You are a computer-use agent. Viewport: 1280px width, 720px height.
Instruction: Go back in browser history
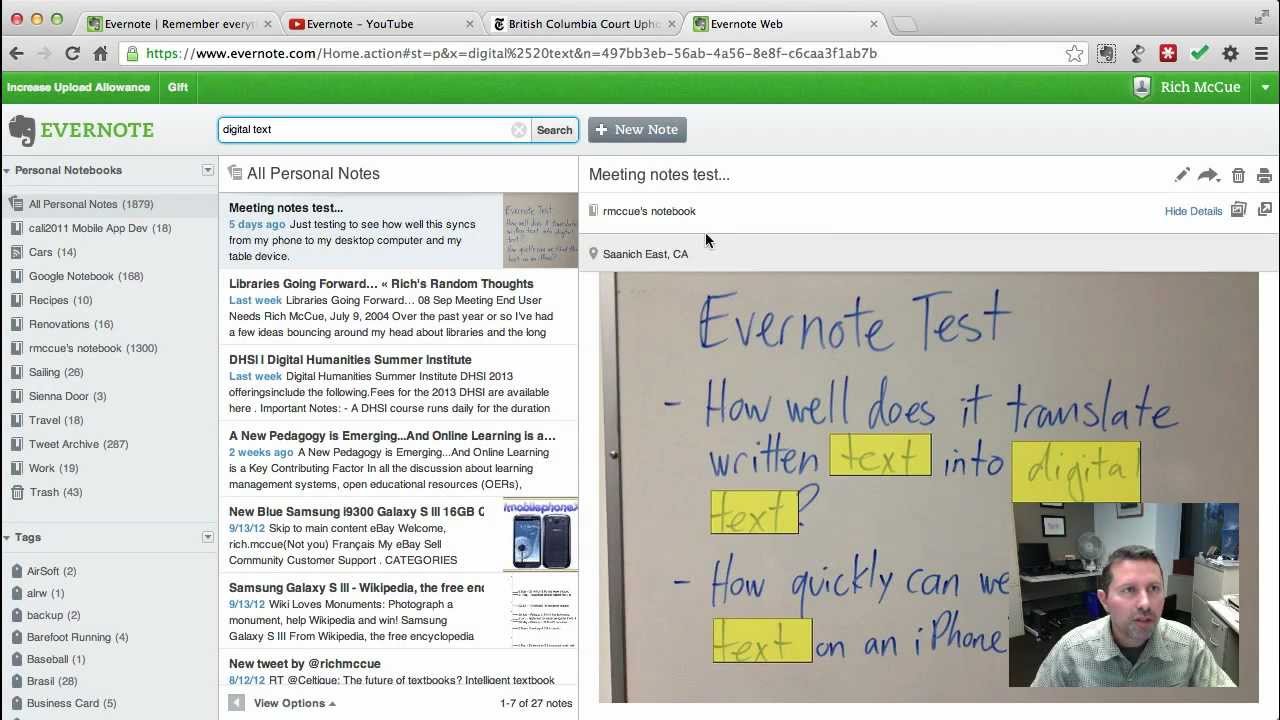click(16, 54)
